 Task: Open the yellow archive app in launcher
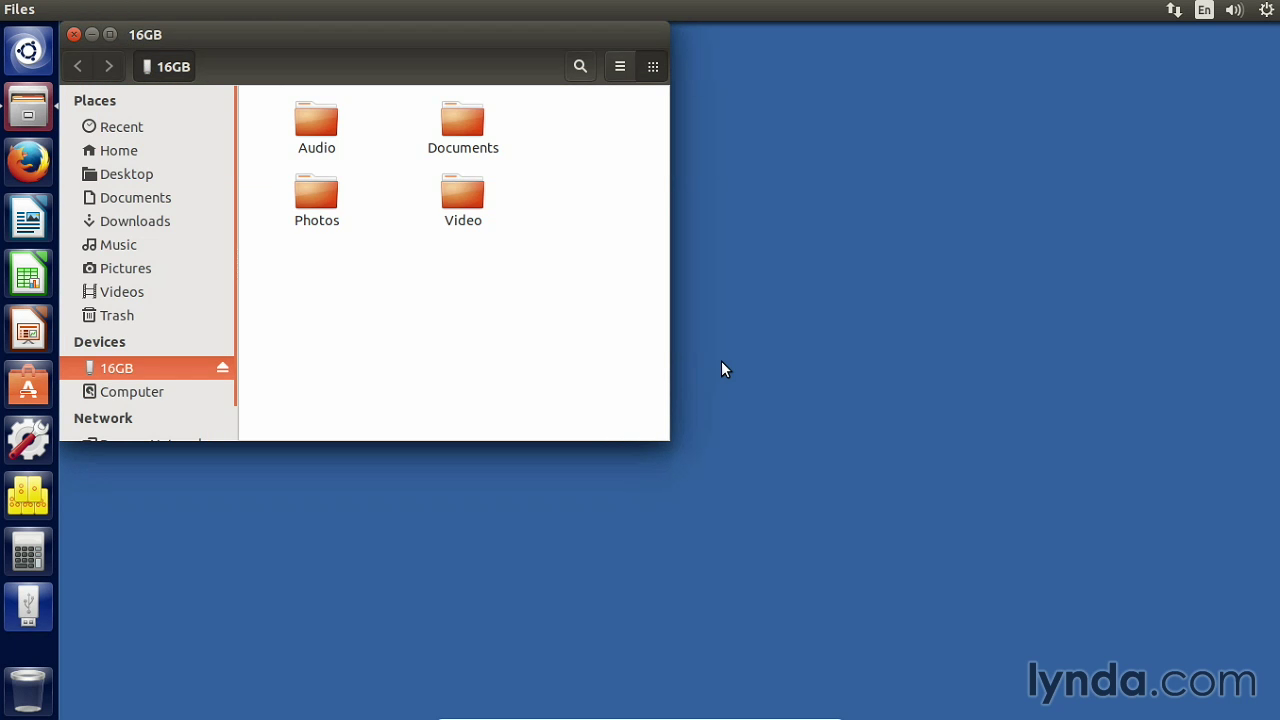pyautogui.click(x=28, y=496)
